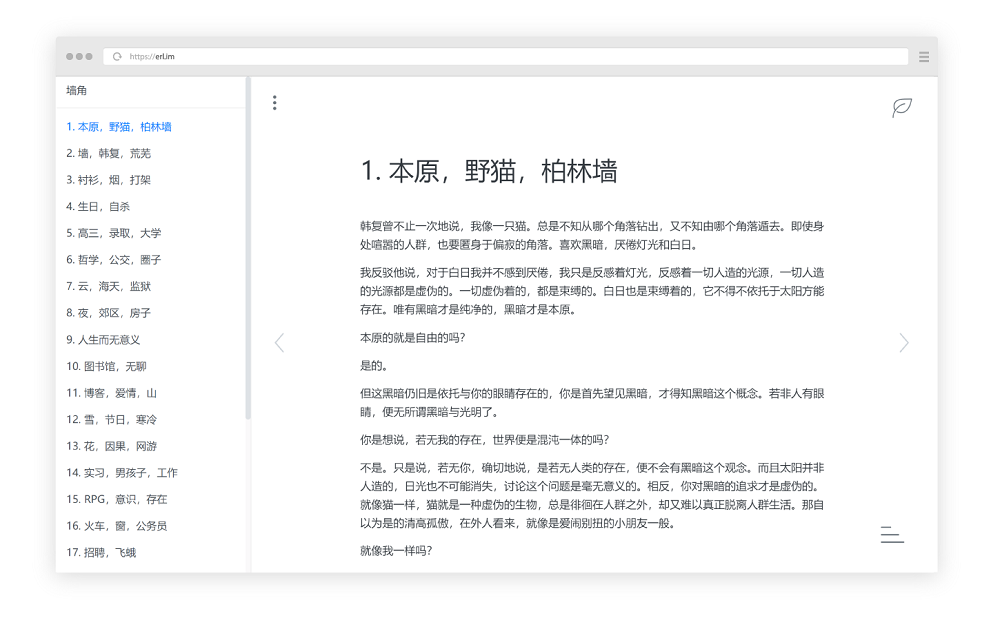
Task: Open chapter 15. RPG，意识，存在
Action: click(x=117, y=500)
